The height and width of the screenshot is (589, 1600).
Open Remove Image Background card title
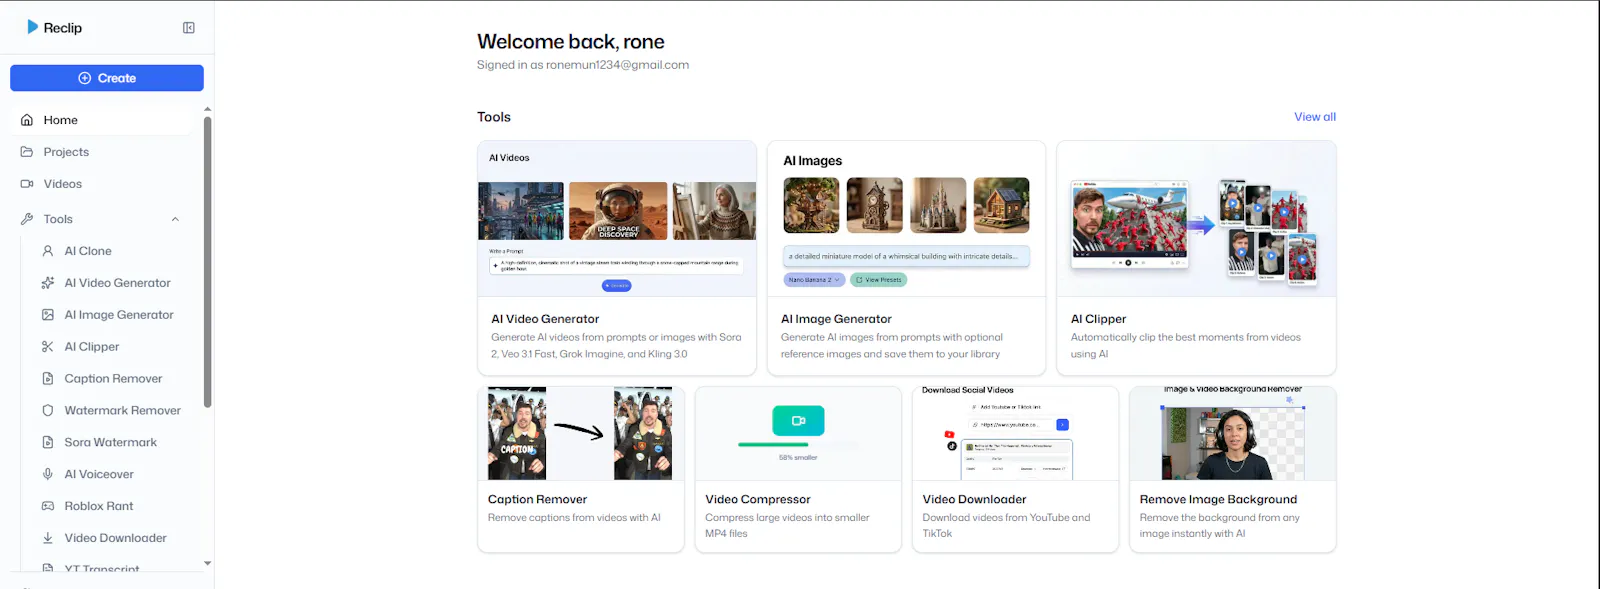pyautogui.click(x=1218, y=499)
